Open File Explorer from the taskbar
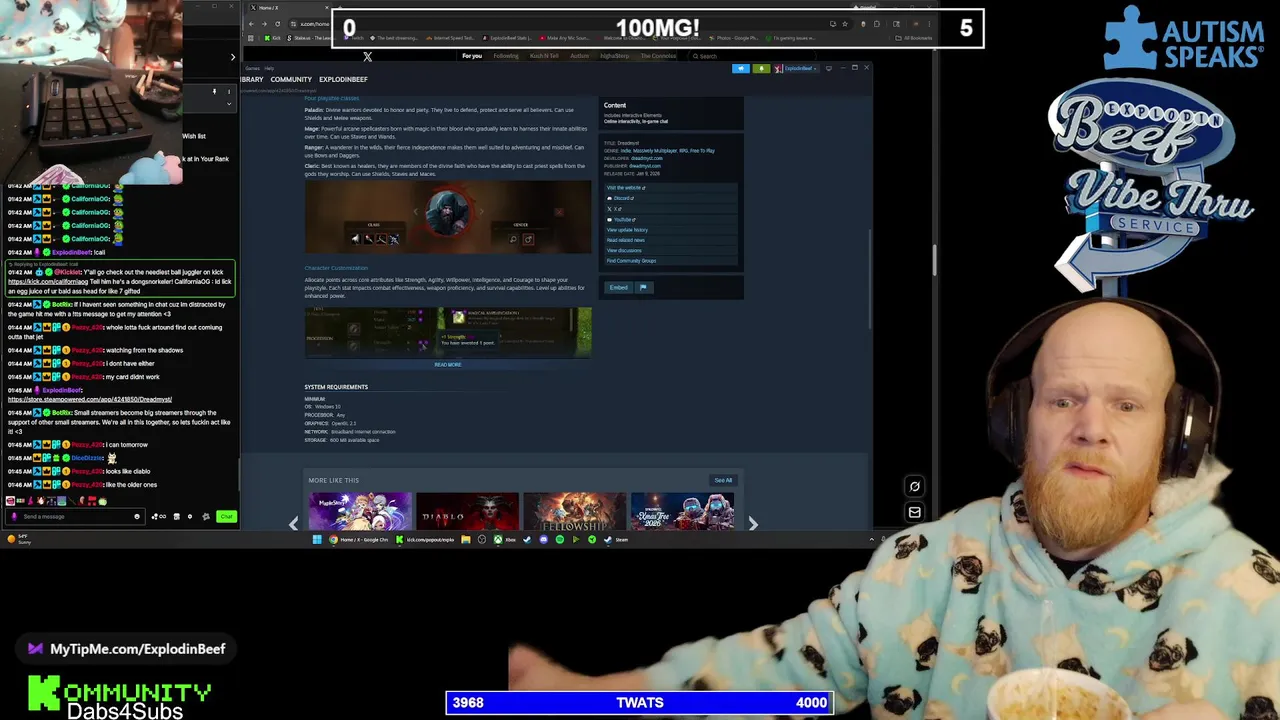Screen dimensions: 1280x720 coord(466,539)
